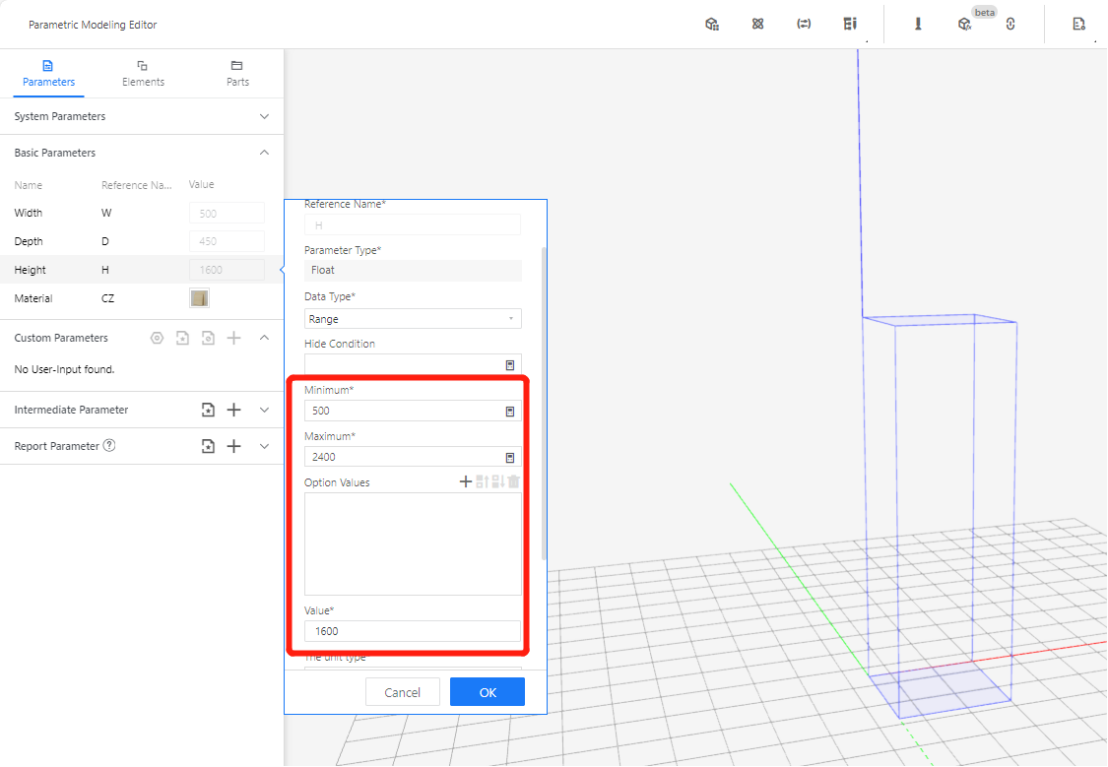Screen dimensions: 1108x767
Task: Import Report Parameter using the file icon
Action: click(x=208, y=446)
